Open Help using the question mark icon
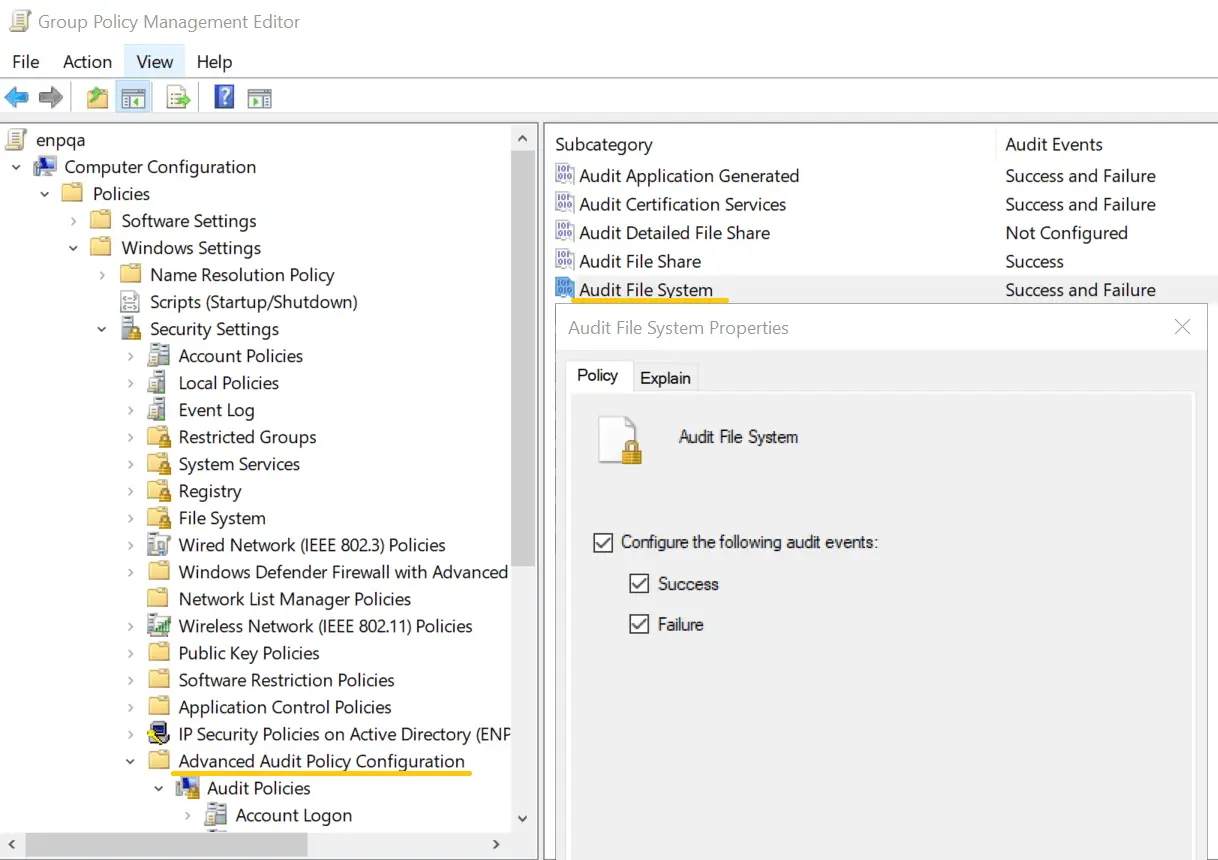The image size is (1218, 860). tap(223, 96)
